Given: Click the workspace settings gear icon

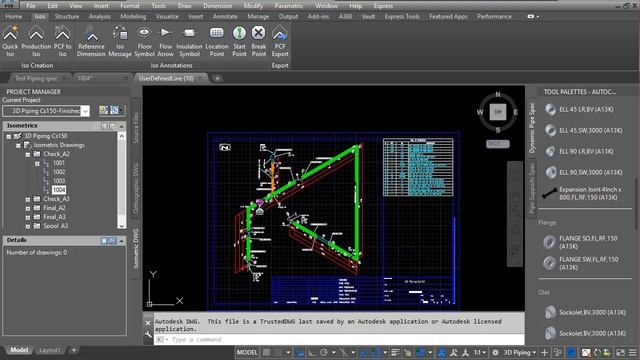Looking at the screenshot, I should coord(495,352).
